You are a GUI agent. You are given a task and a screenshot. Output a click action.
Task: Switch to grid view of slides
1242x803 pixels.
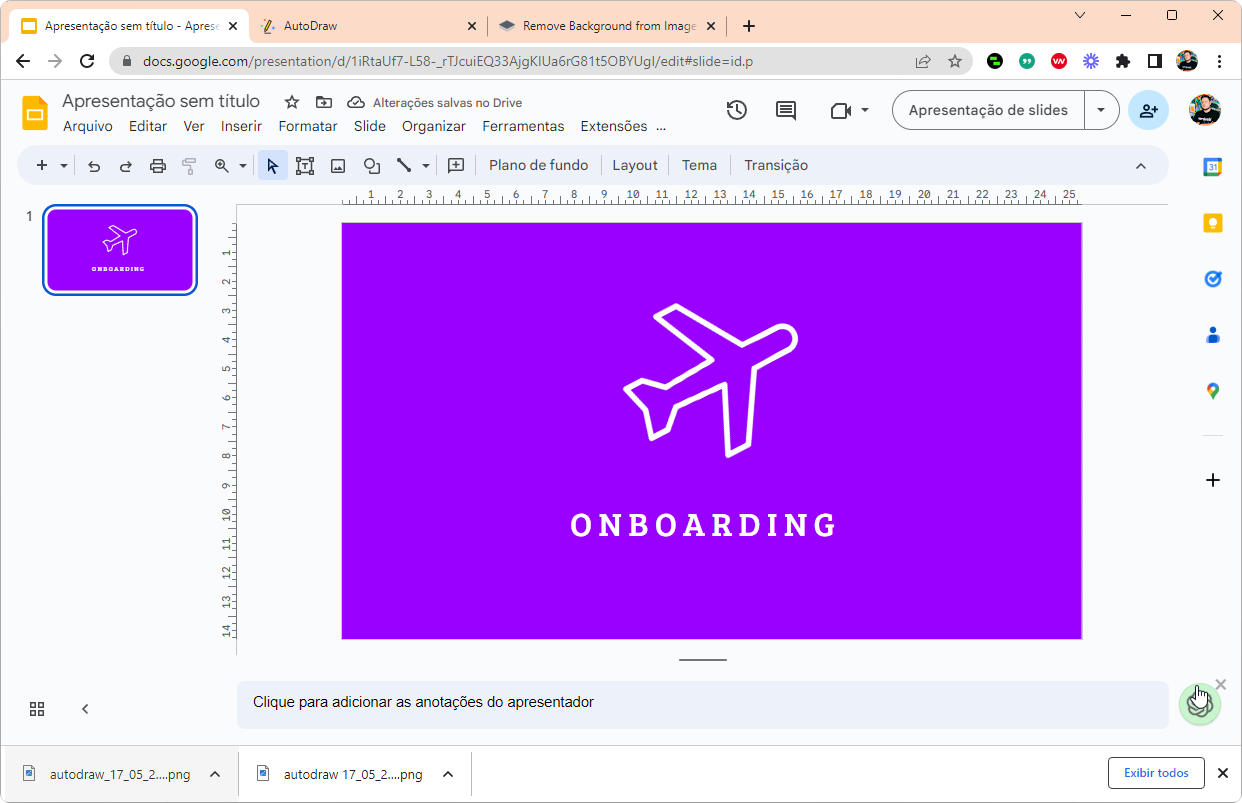[x=37, y=709]
